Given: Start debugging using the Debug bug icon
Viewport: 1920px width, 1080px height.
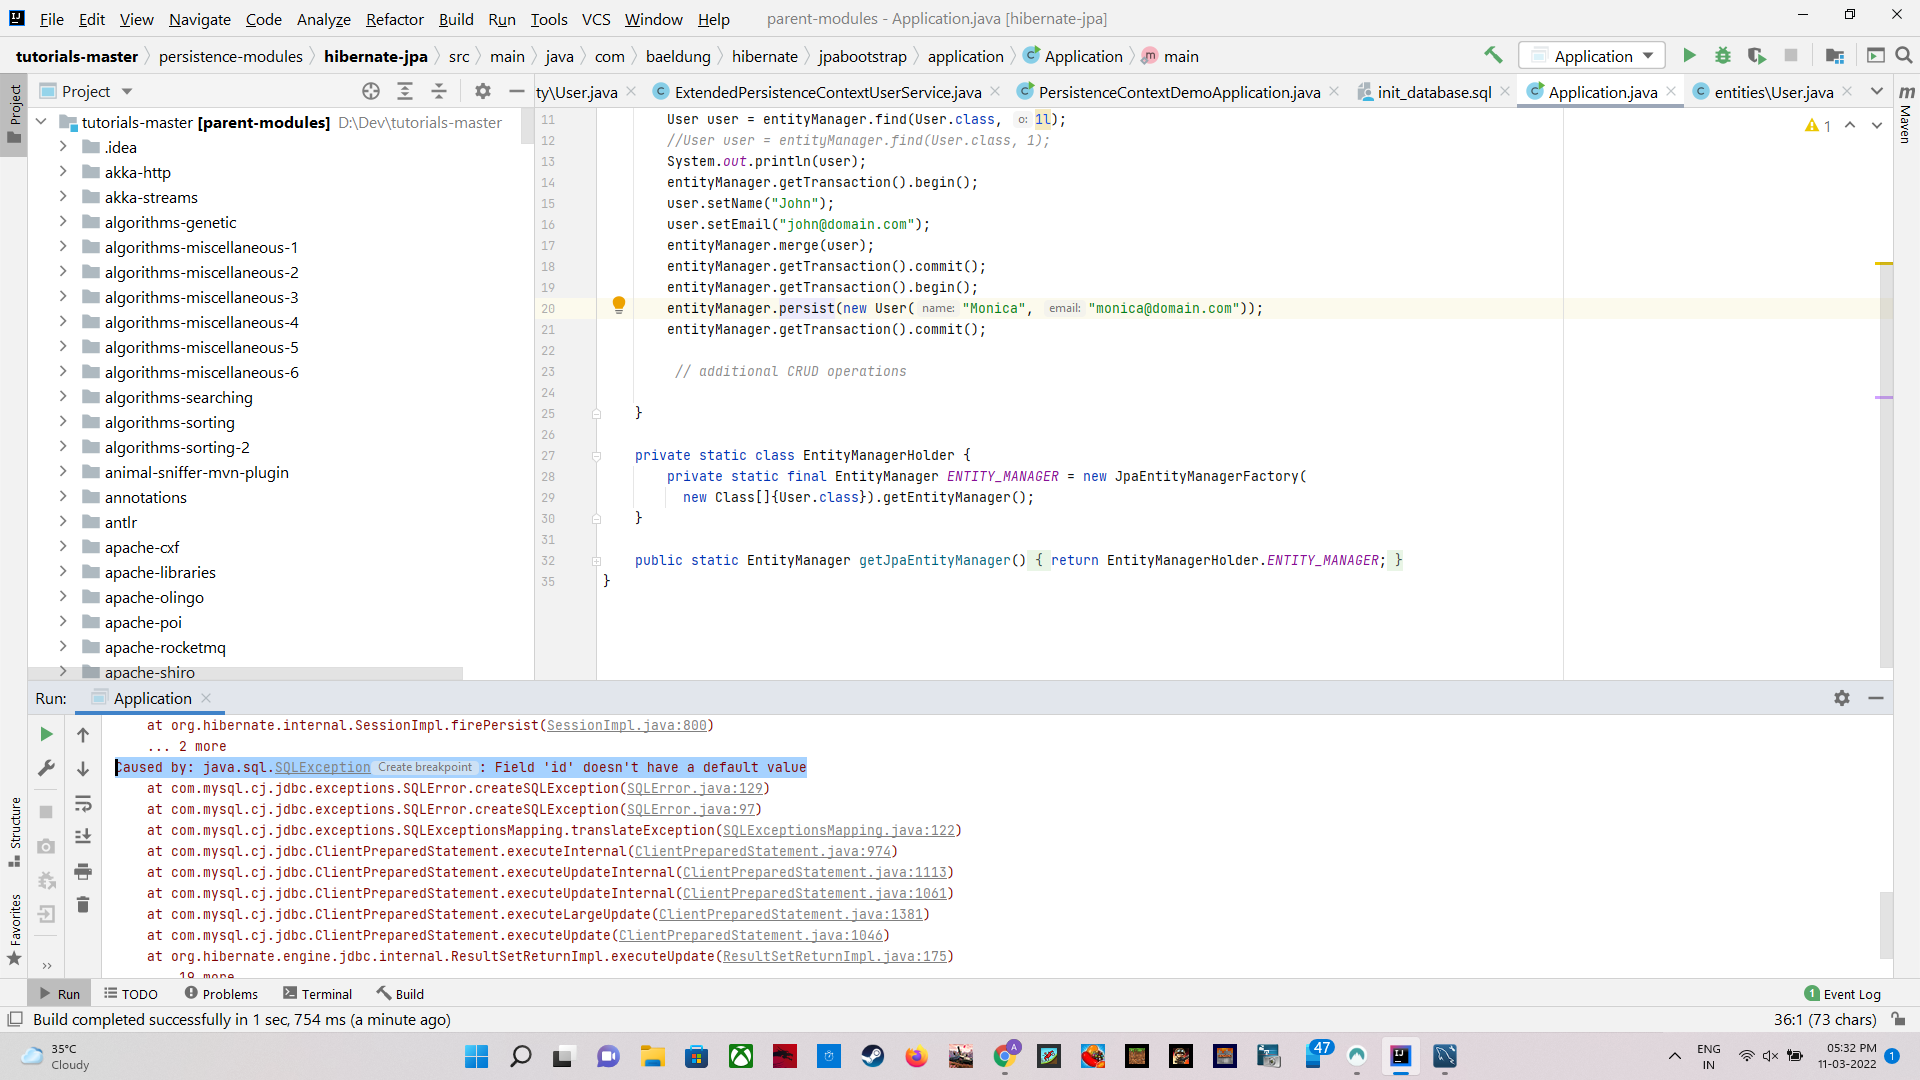Looking at the screenshot, I should tap(1723, 55).
